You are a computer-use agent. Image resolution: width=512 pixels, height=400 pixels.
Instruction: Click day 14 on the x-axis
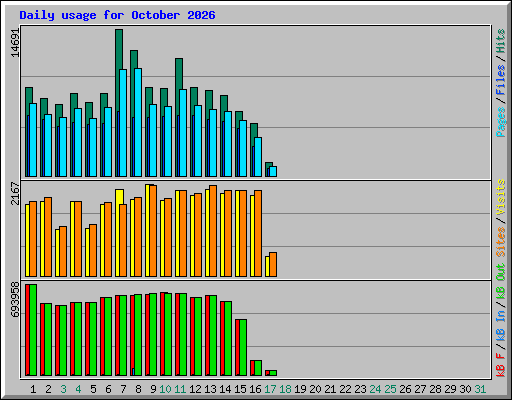[225, 389]
